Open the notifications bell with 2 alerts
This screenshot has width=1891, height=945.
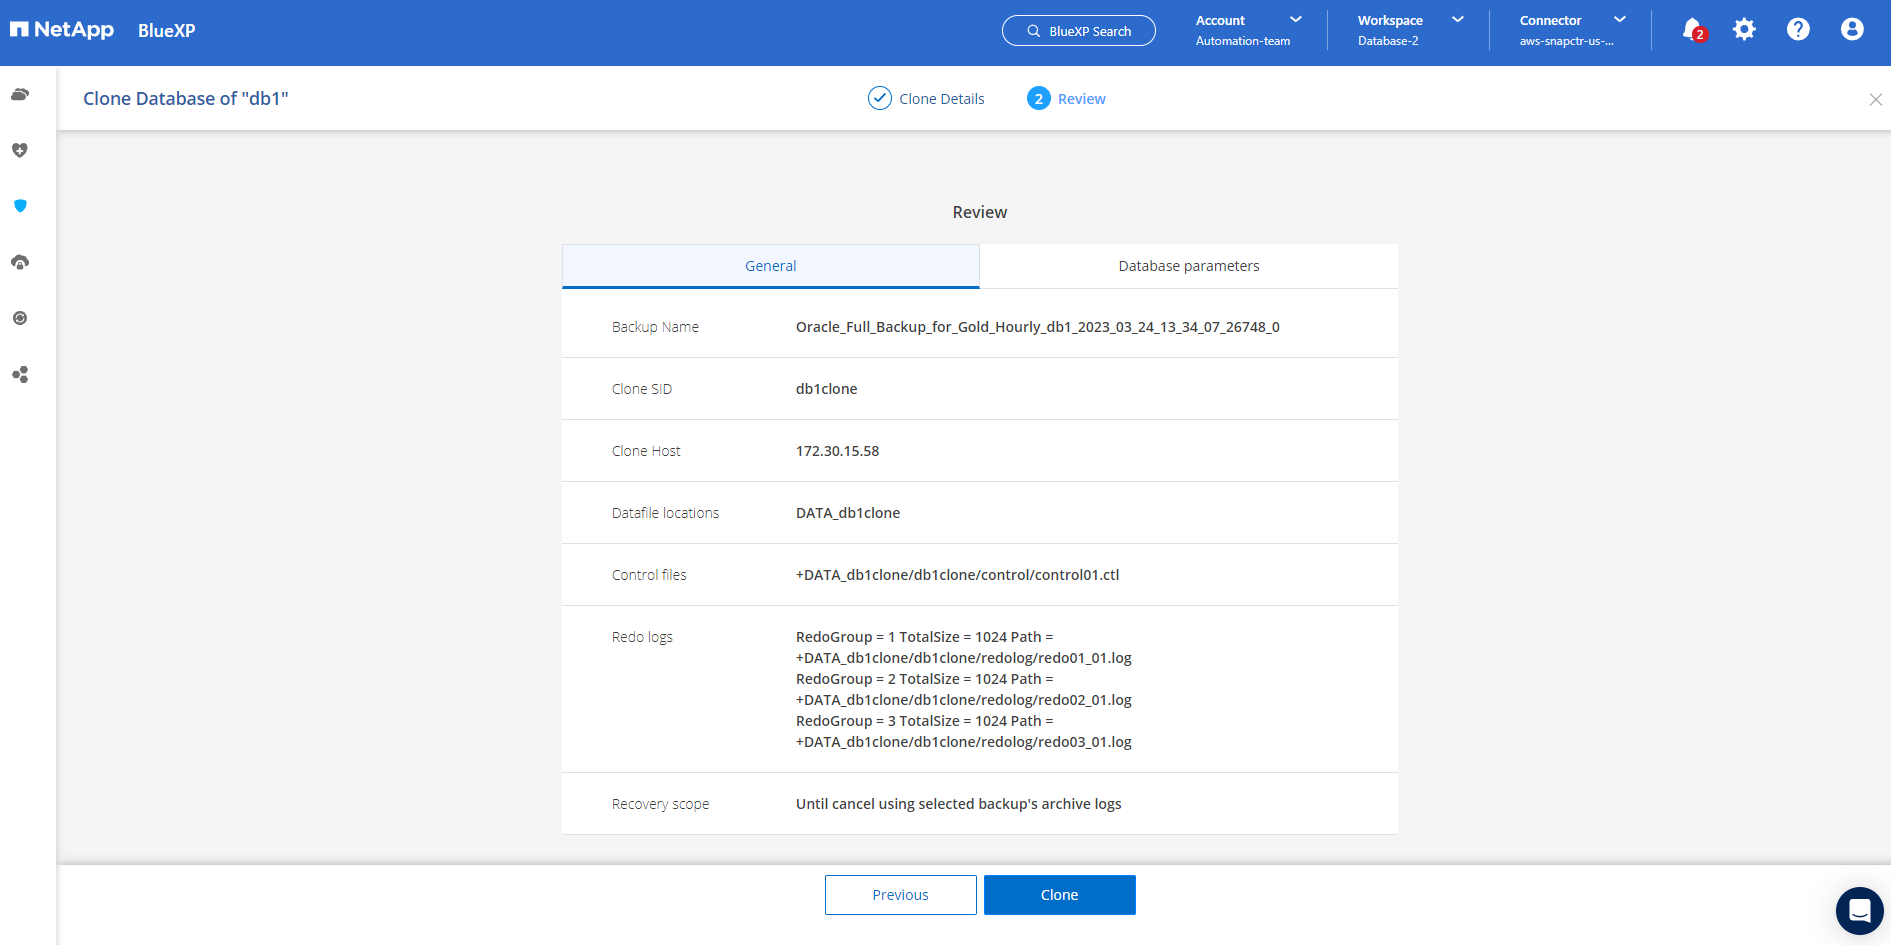1692,30
